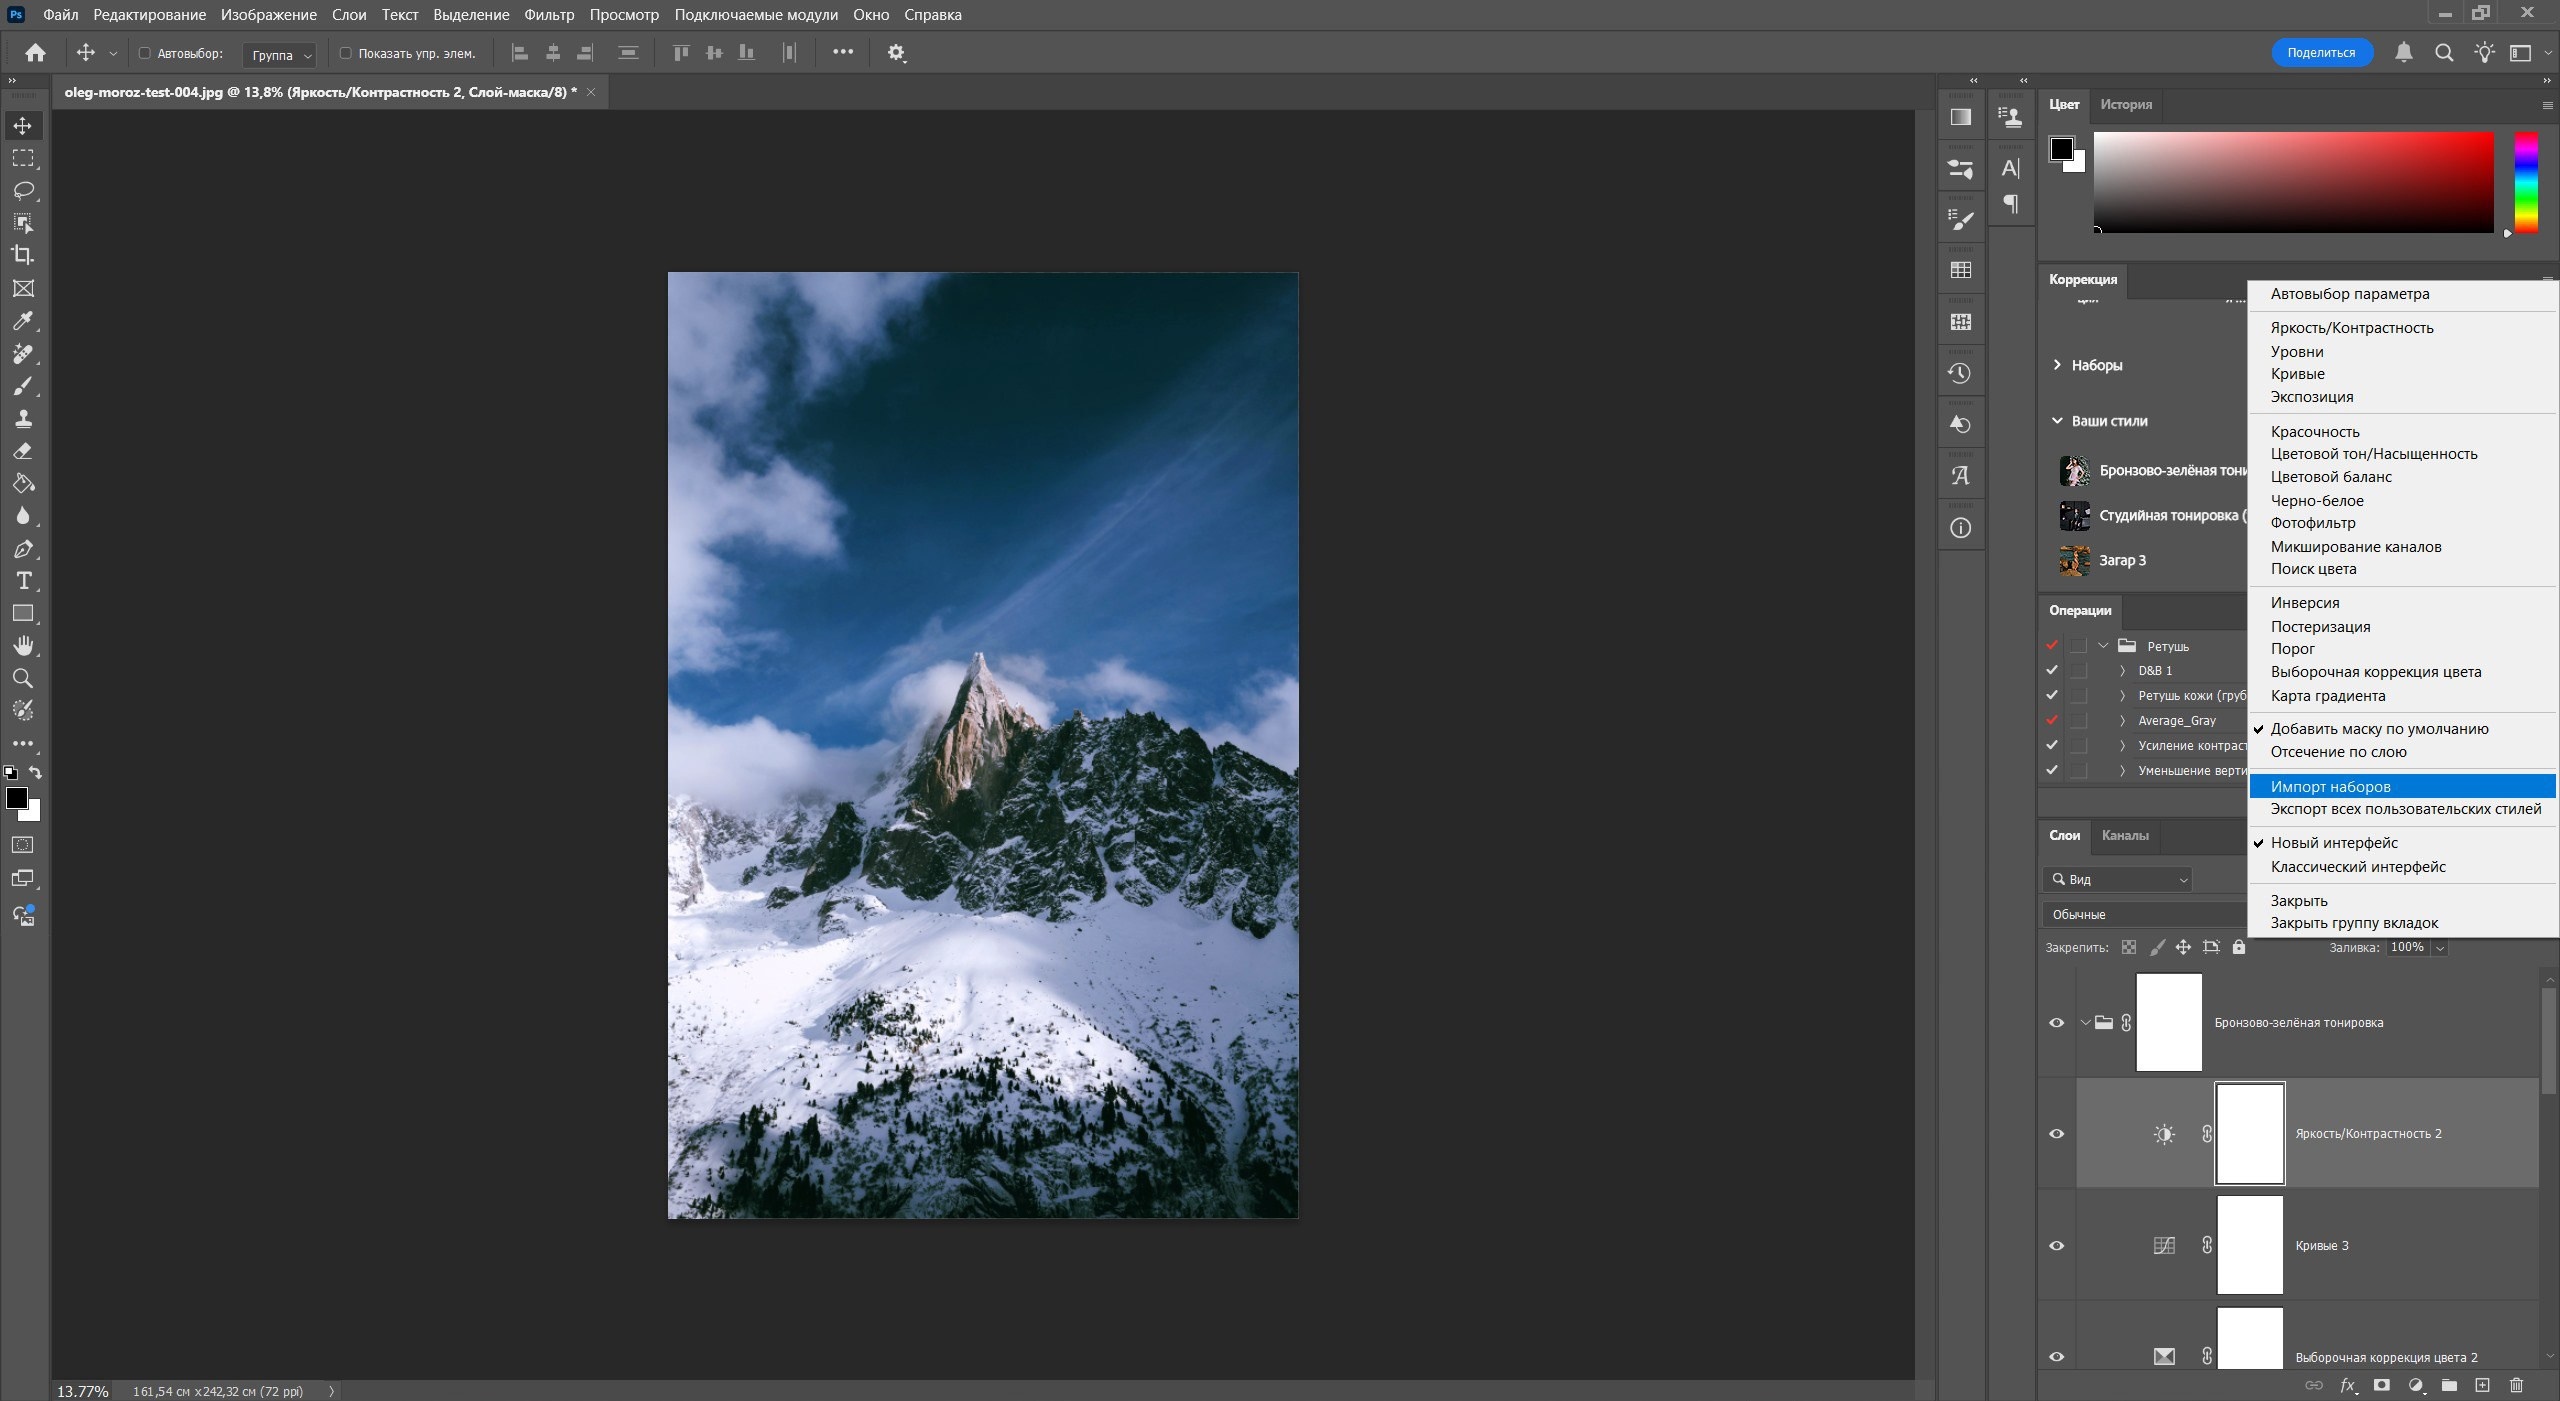This screenshot has height=1401, width=2560.
Task: Click the foreground color swatch
Action: (x=17, y=799)
